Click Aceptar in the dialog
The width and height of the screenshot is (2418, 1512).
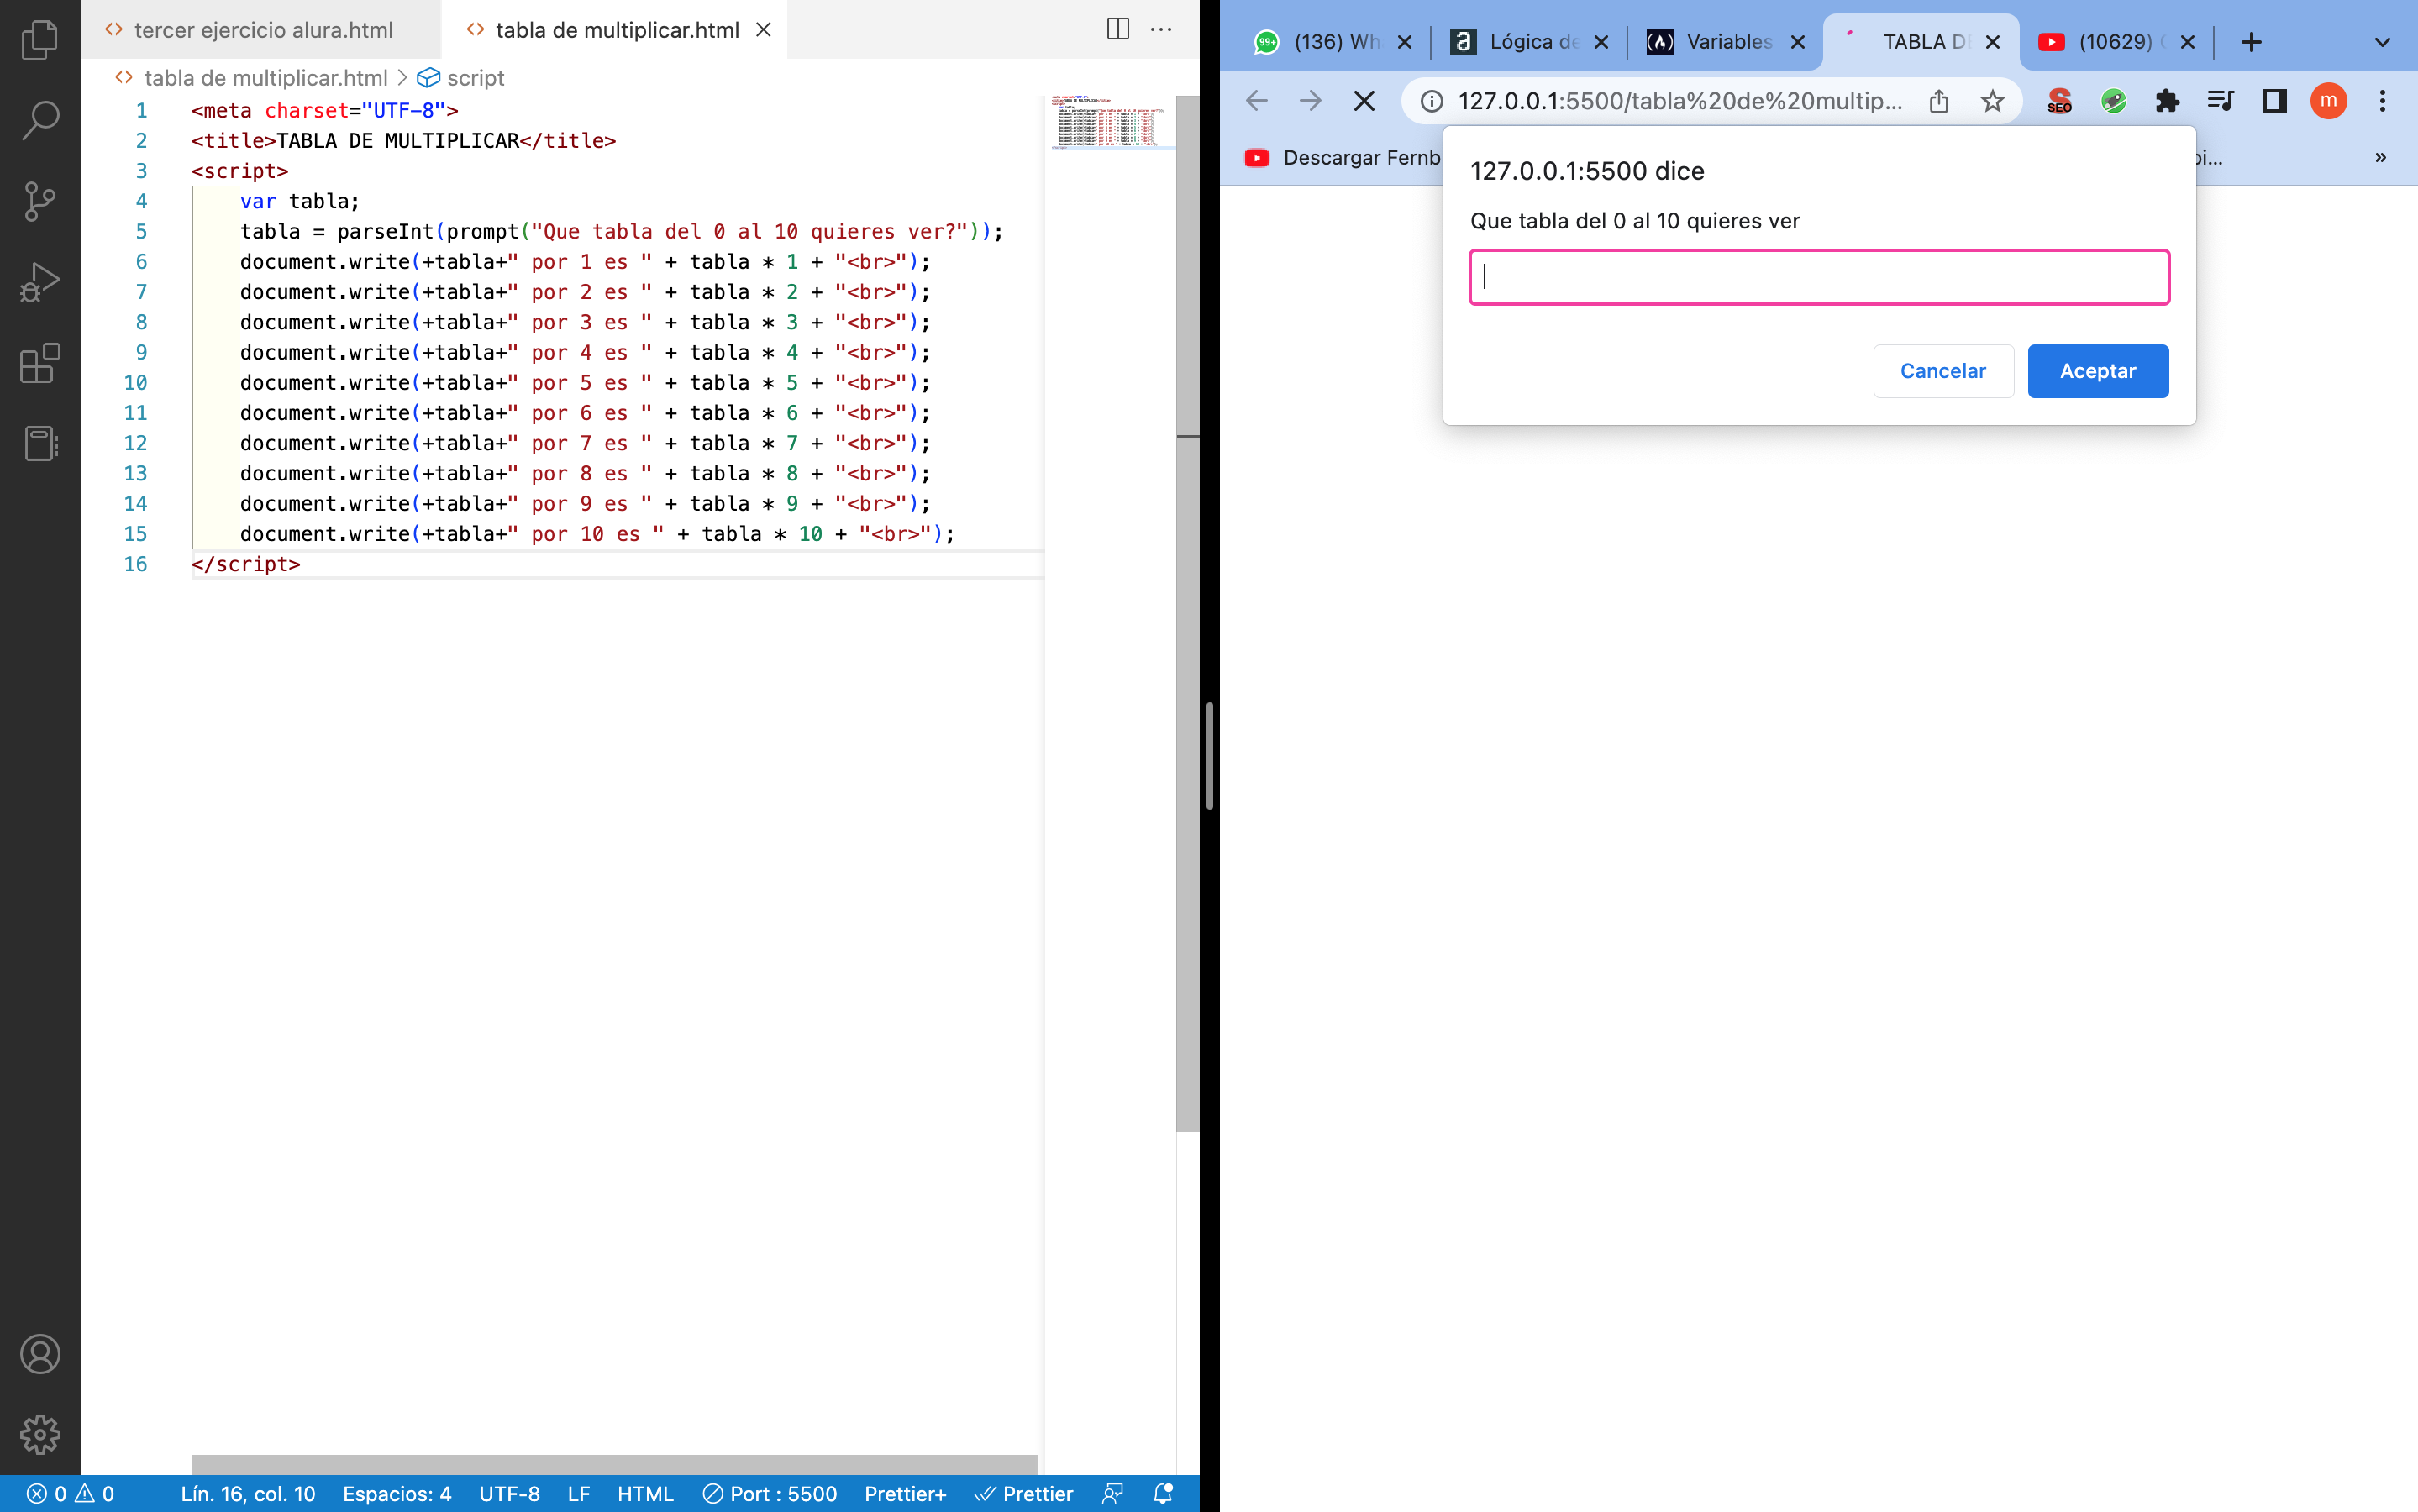[x=2098, y=371]
